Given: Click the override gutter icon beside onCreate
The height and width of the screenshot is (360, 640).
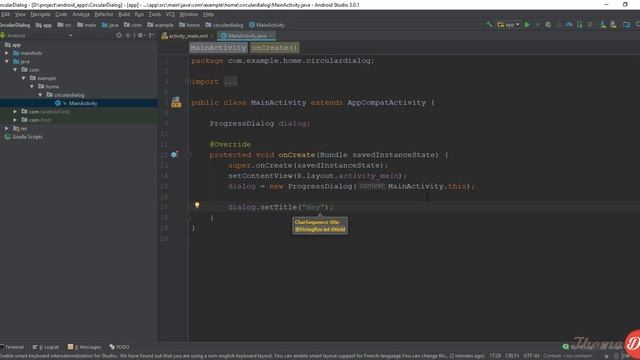Looking at the screenshot, I should 174,155.
